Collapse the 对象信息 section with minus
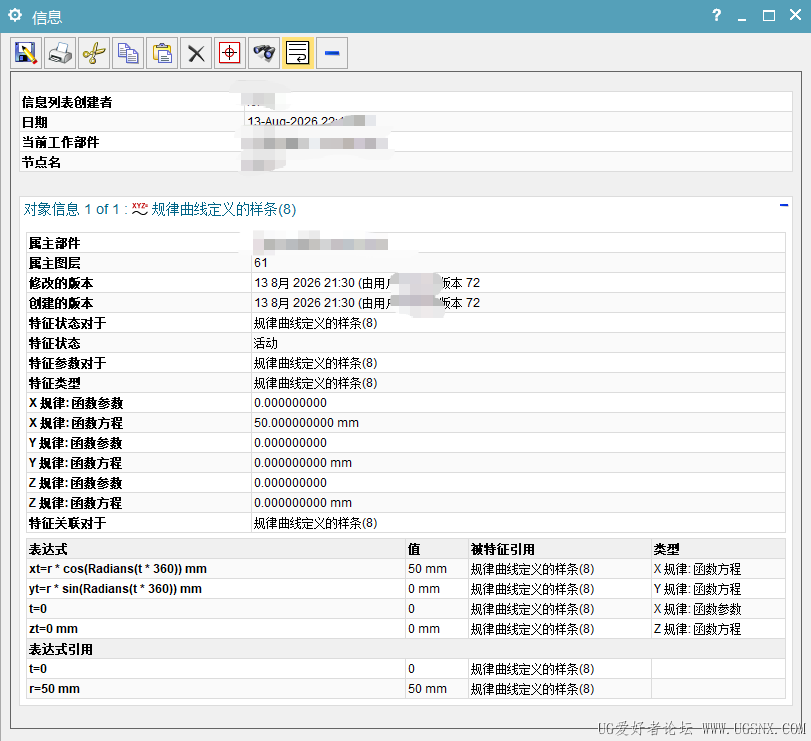 coord(784,205)
